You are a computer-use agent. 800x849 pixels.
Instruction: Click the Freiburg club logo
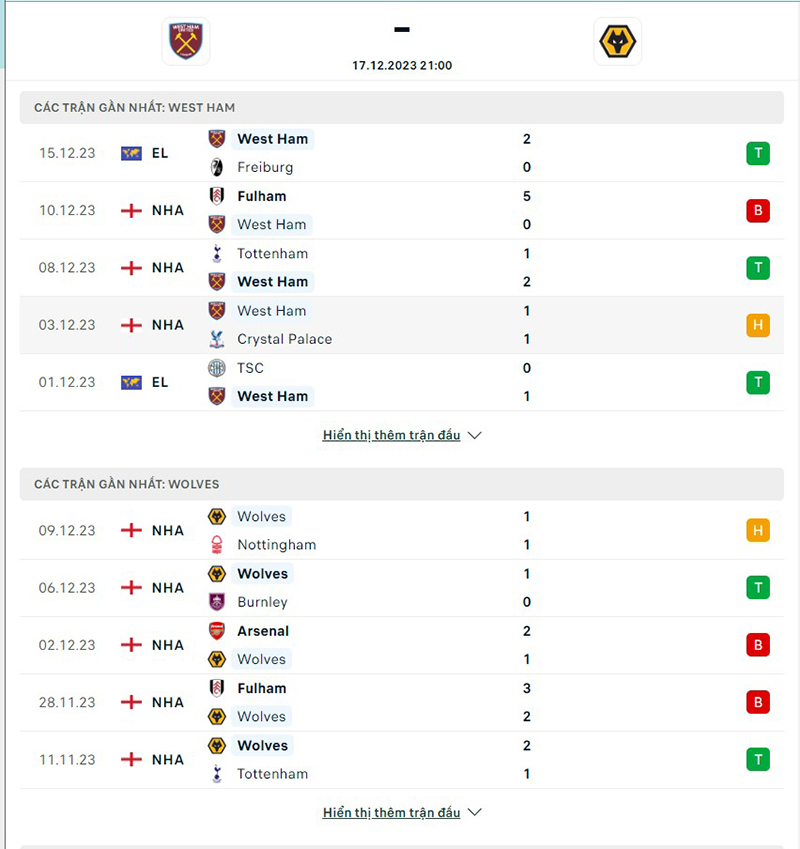tap(216, 167)
